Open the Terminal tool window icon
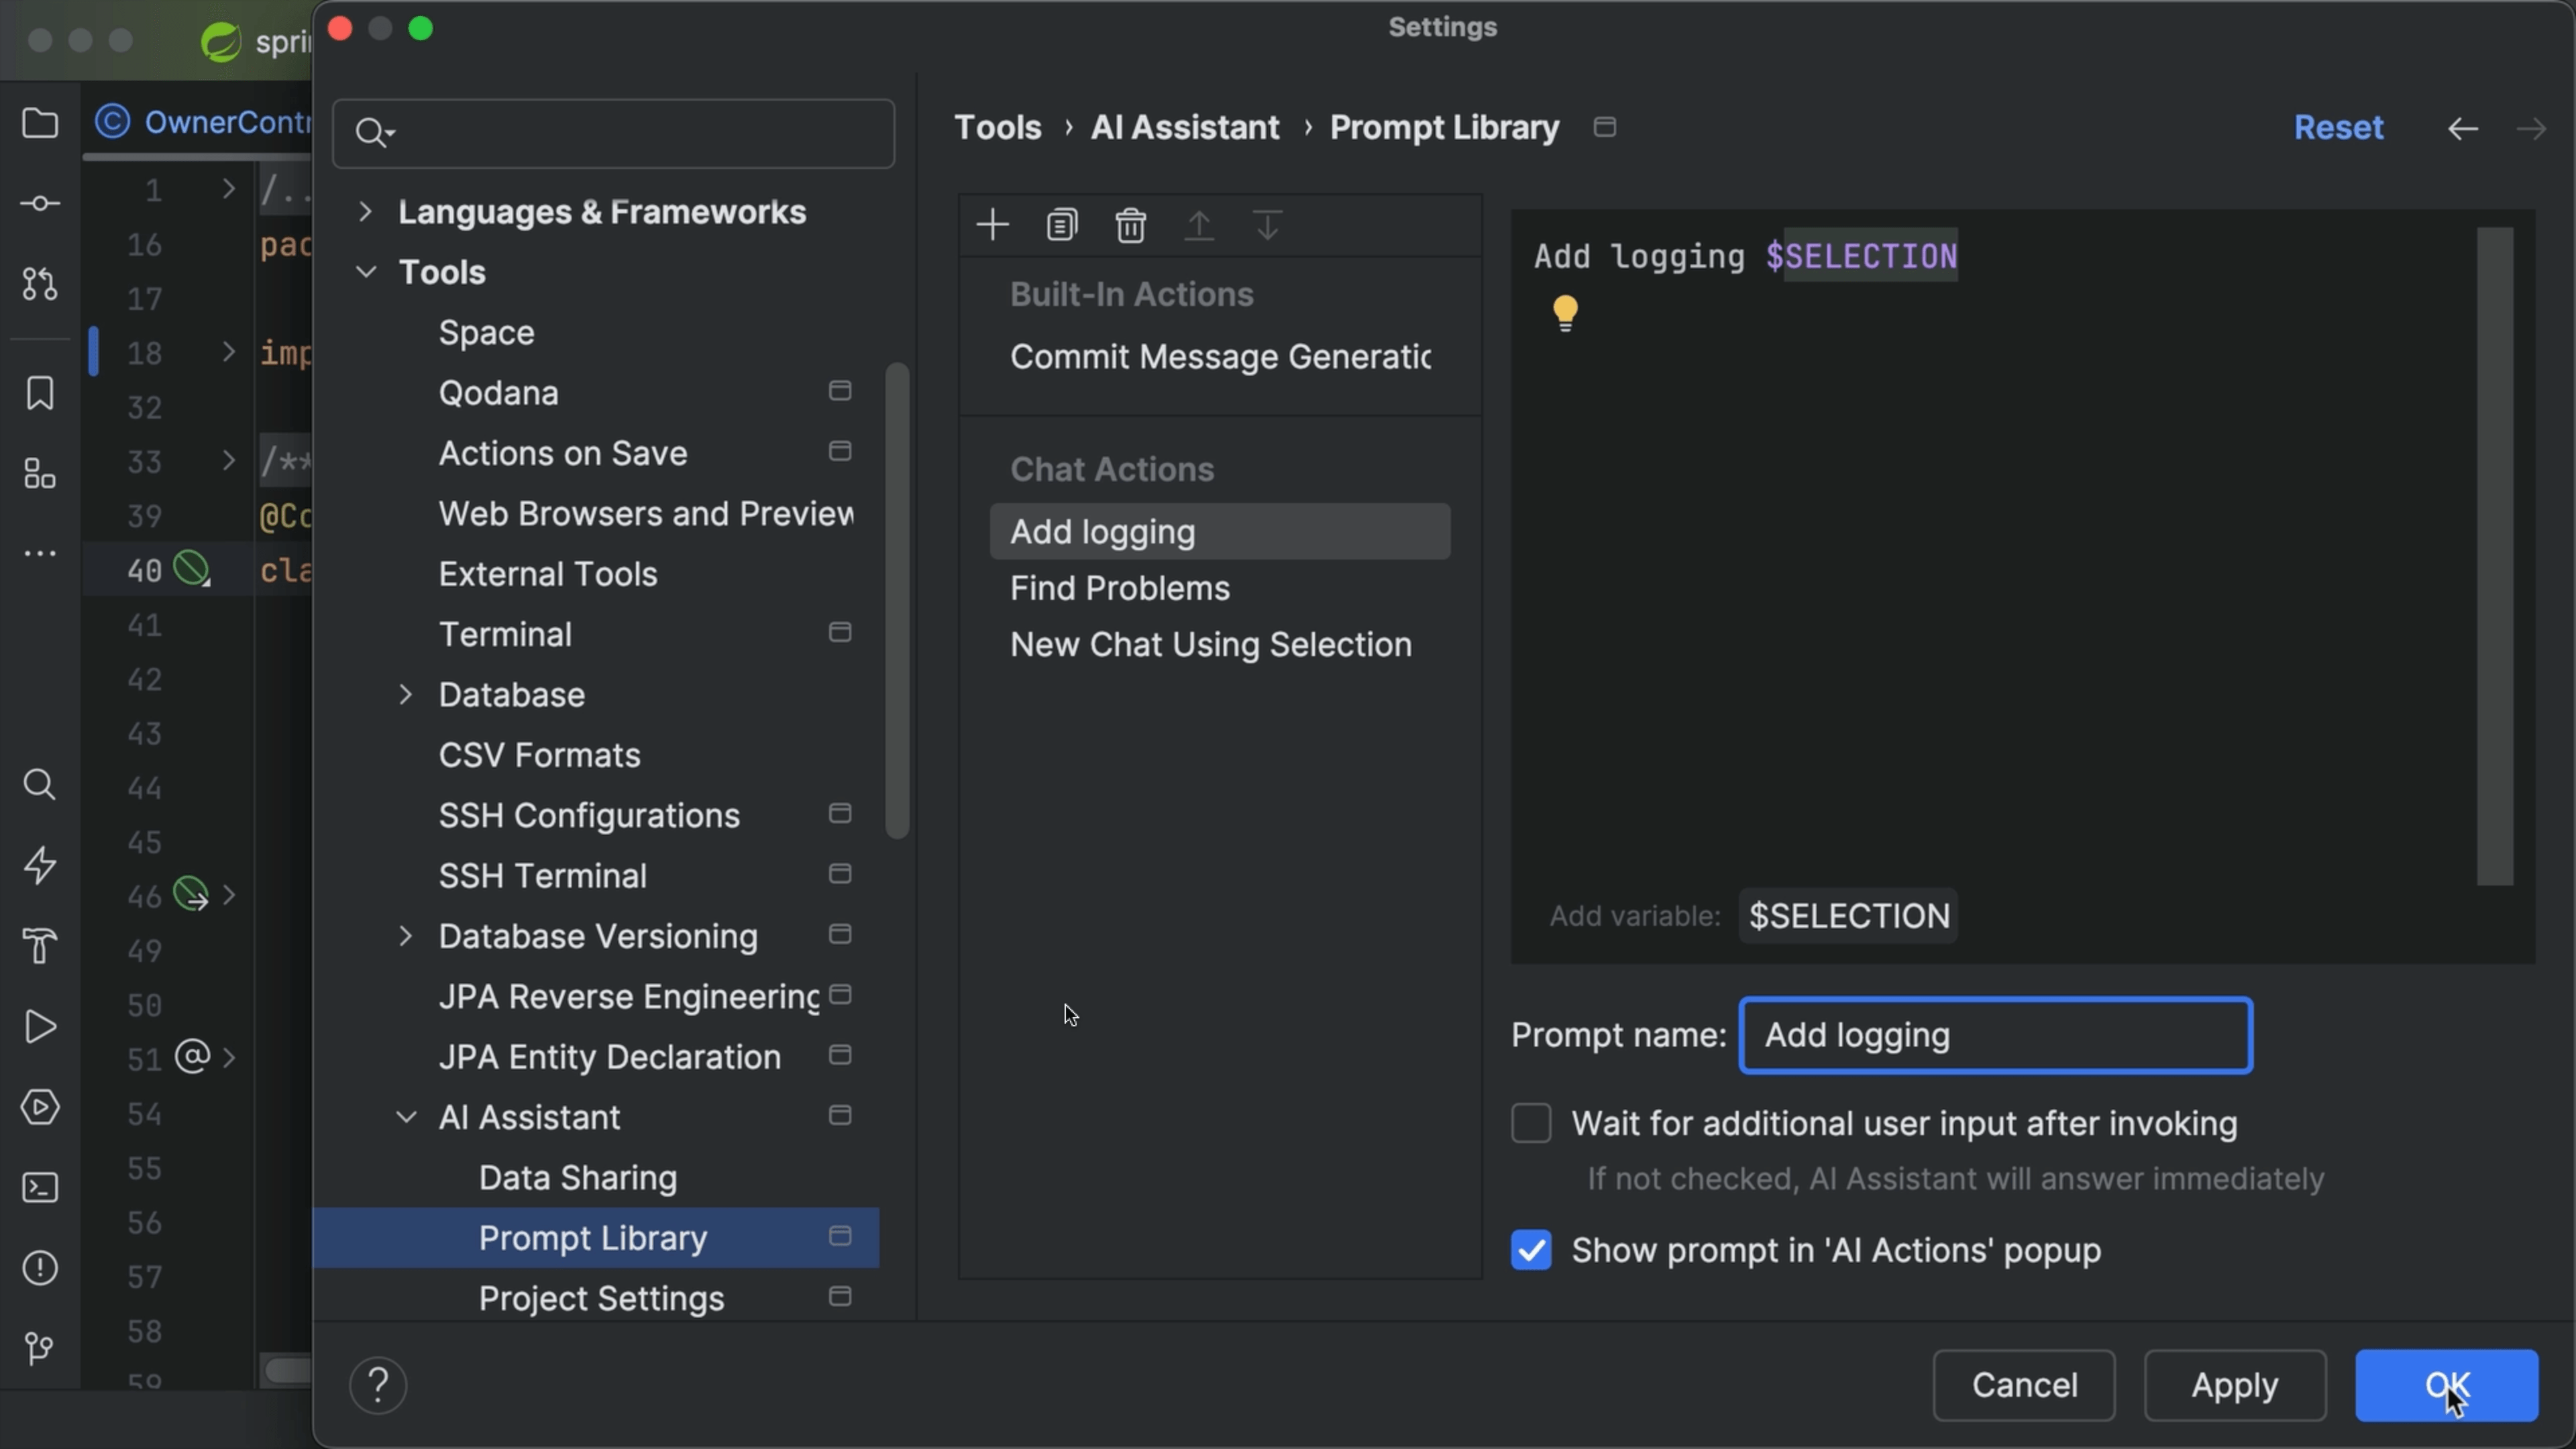This screenshot has height=1449, width=2576. 40,1188
